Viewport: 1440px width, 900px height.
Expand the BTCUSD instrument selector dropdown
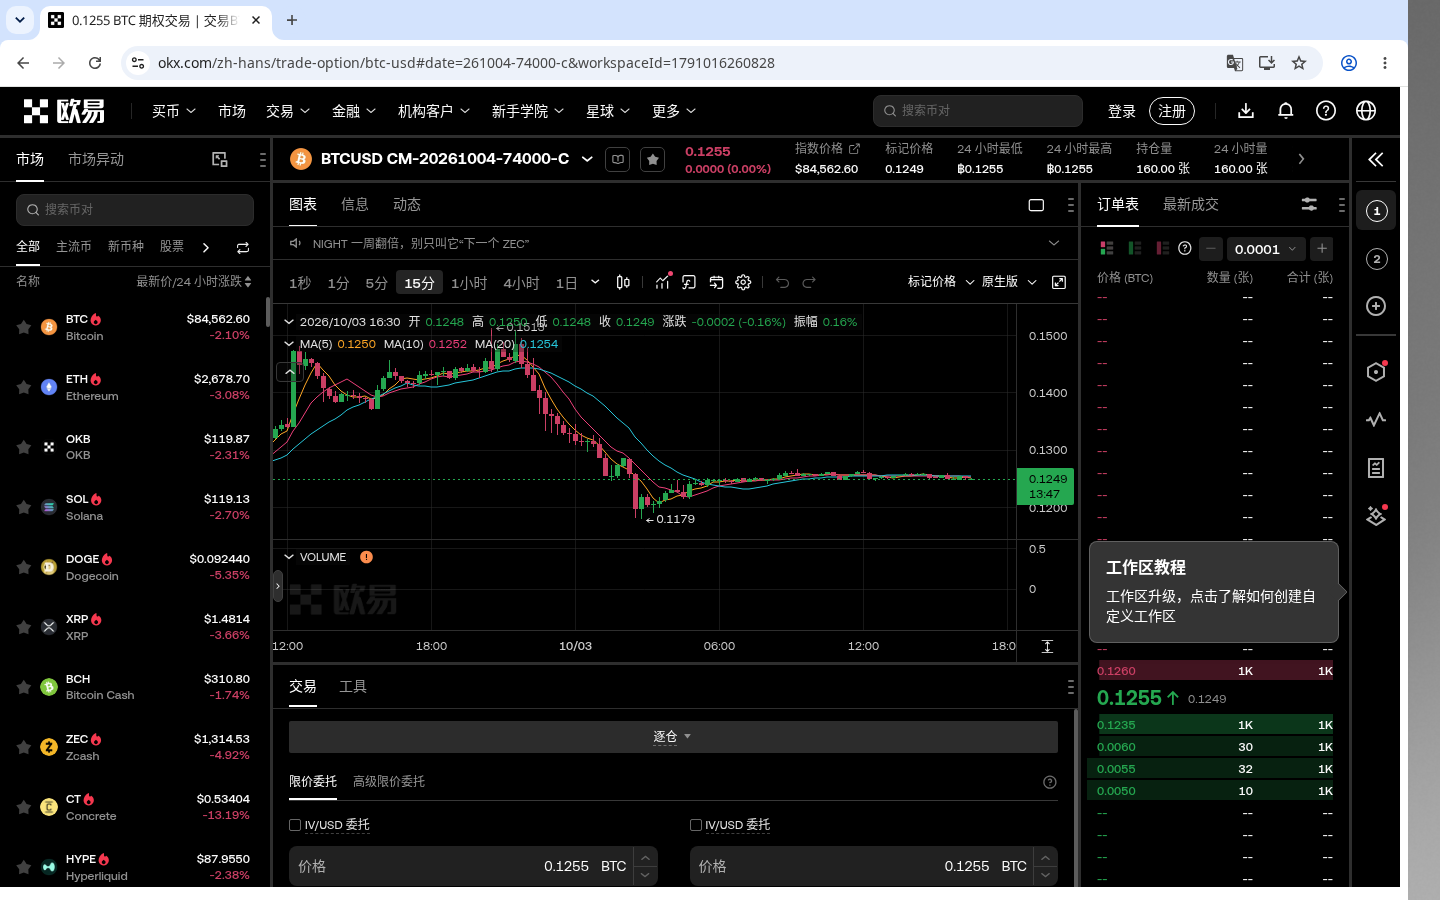(587, 159)
